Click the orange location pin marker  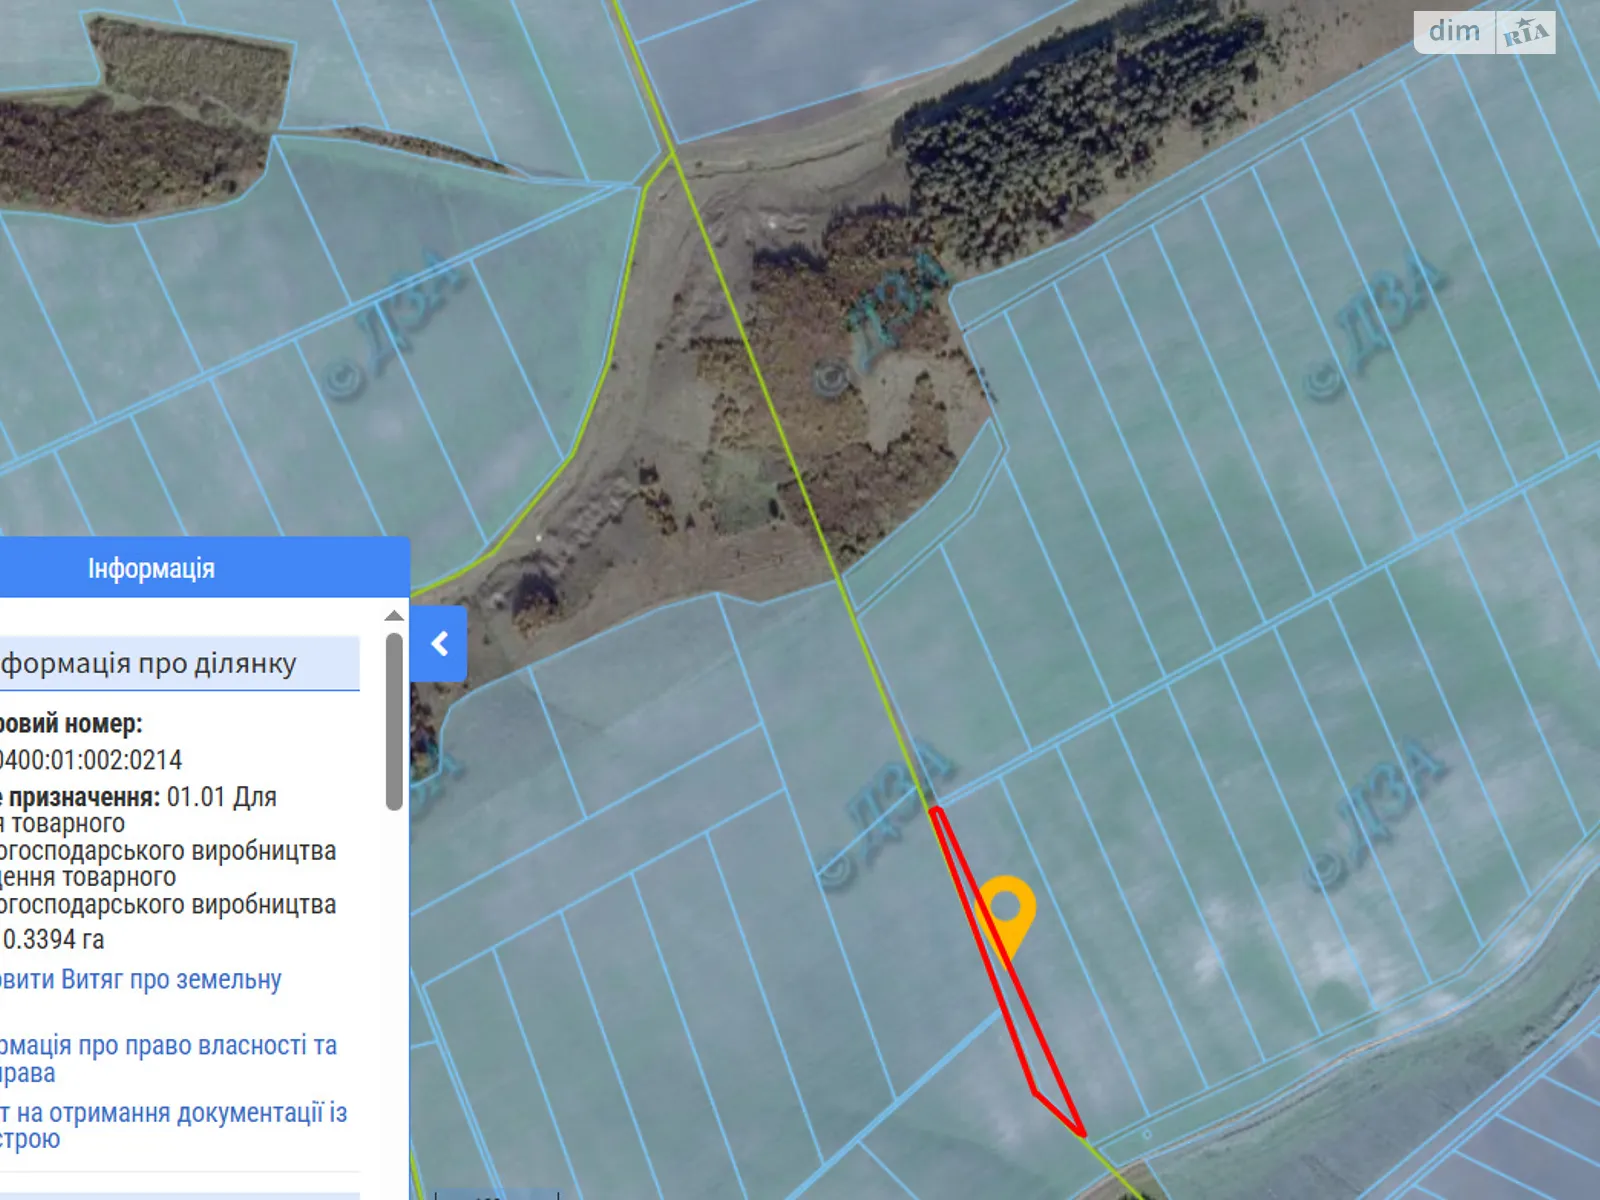(1005, 910)
